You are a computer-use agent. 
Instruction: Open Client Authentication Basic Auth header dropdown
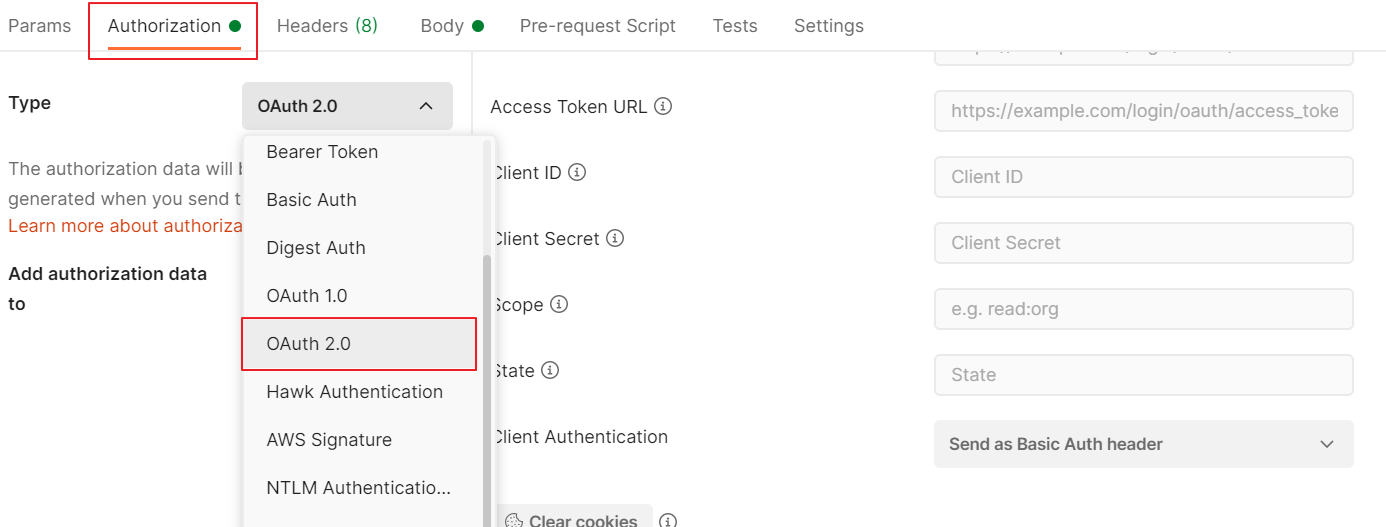coord(1143,444)
